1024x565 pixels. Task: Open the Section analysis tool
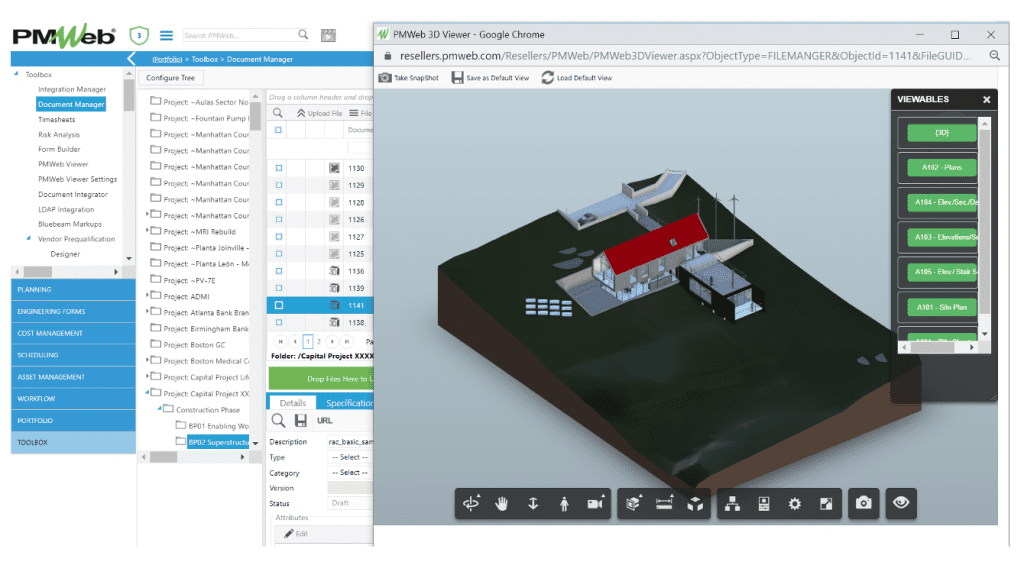click(633, 504)
